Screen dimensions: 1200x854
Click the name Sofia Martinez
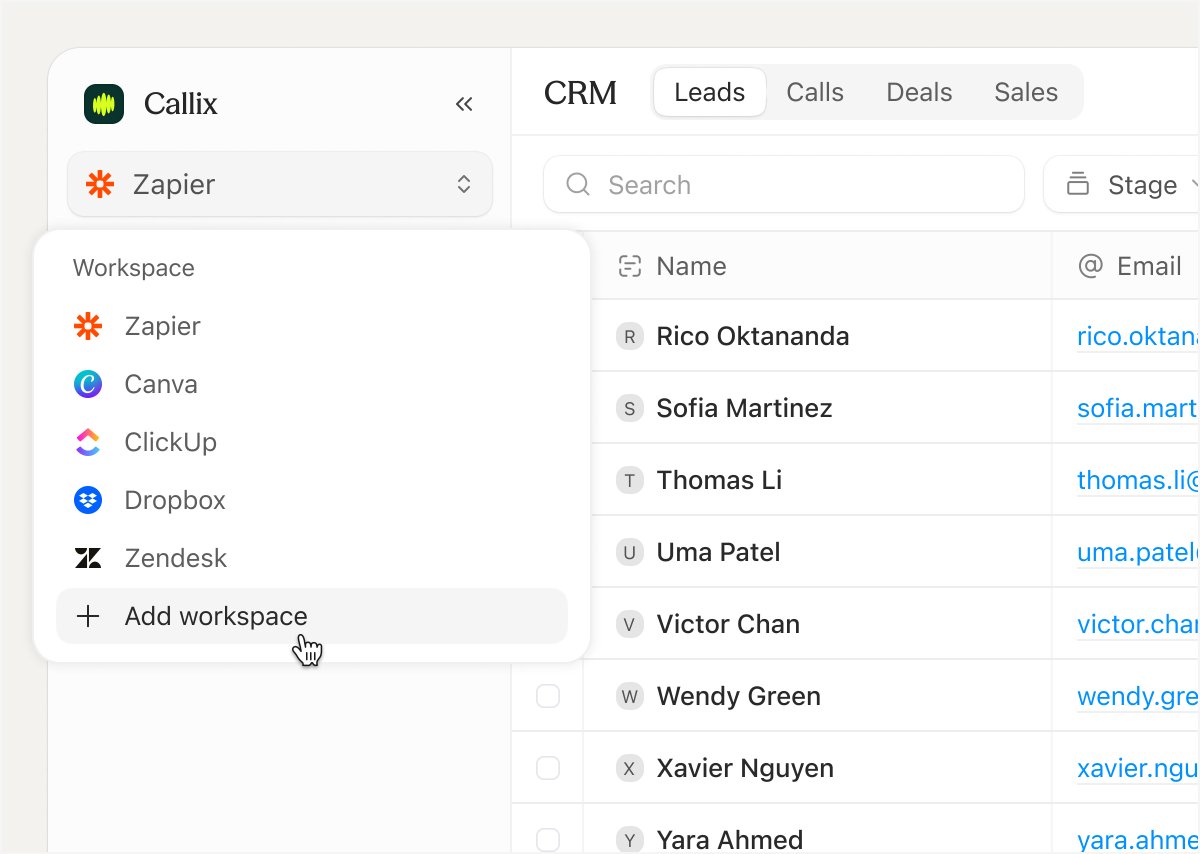(x=744, y=408)
